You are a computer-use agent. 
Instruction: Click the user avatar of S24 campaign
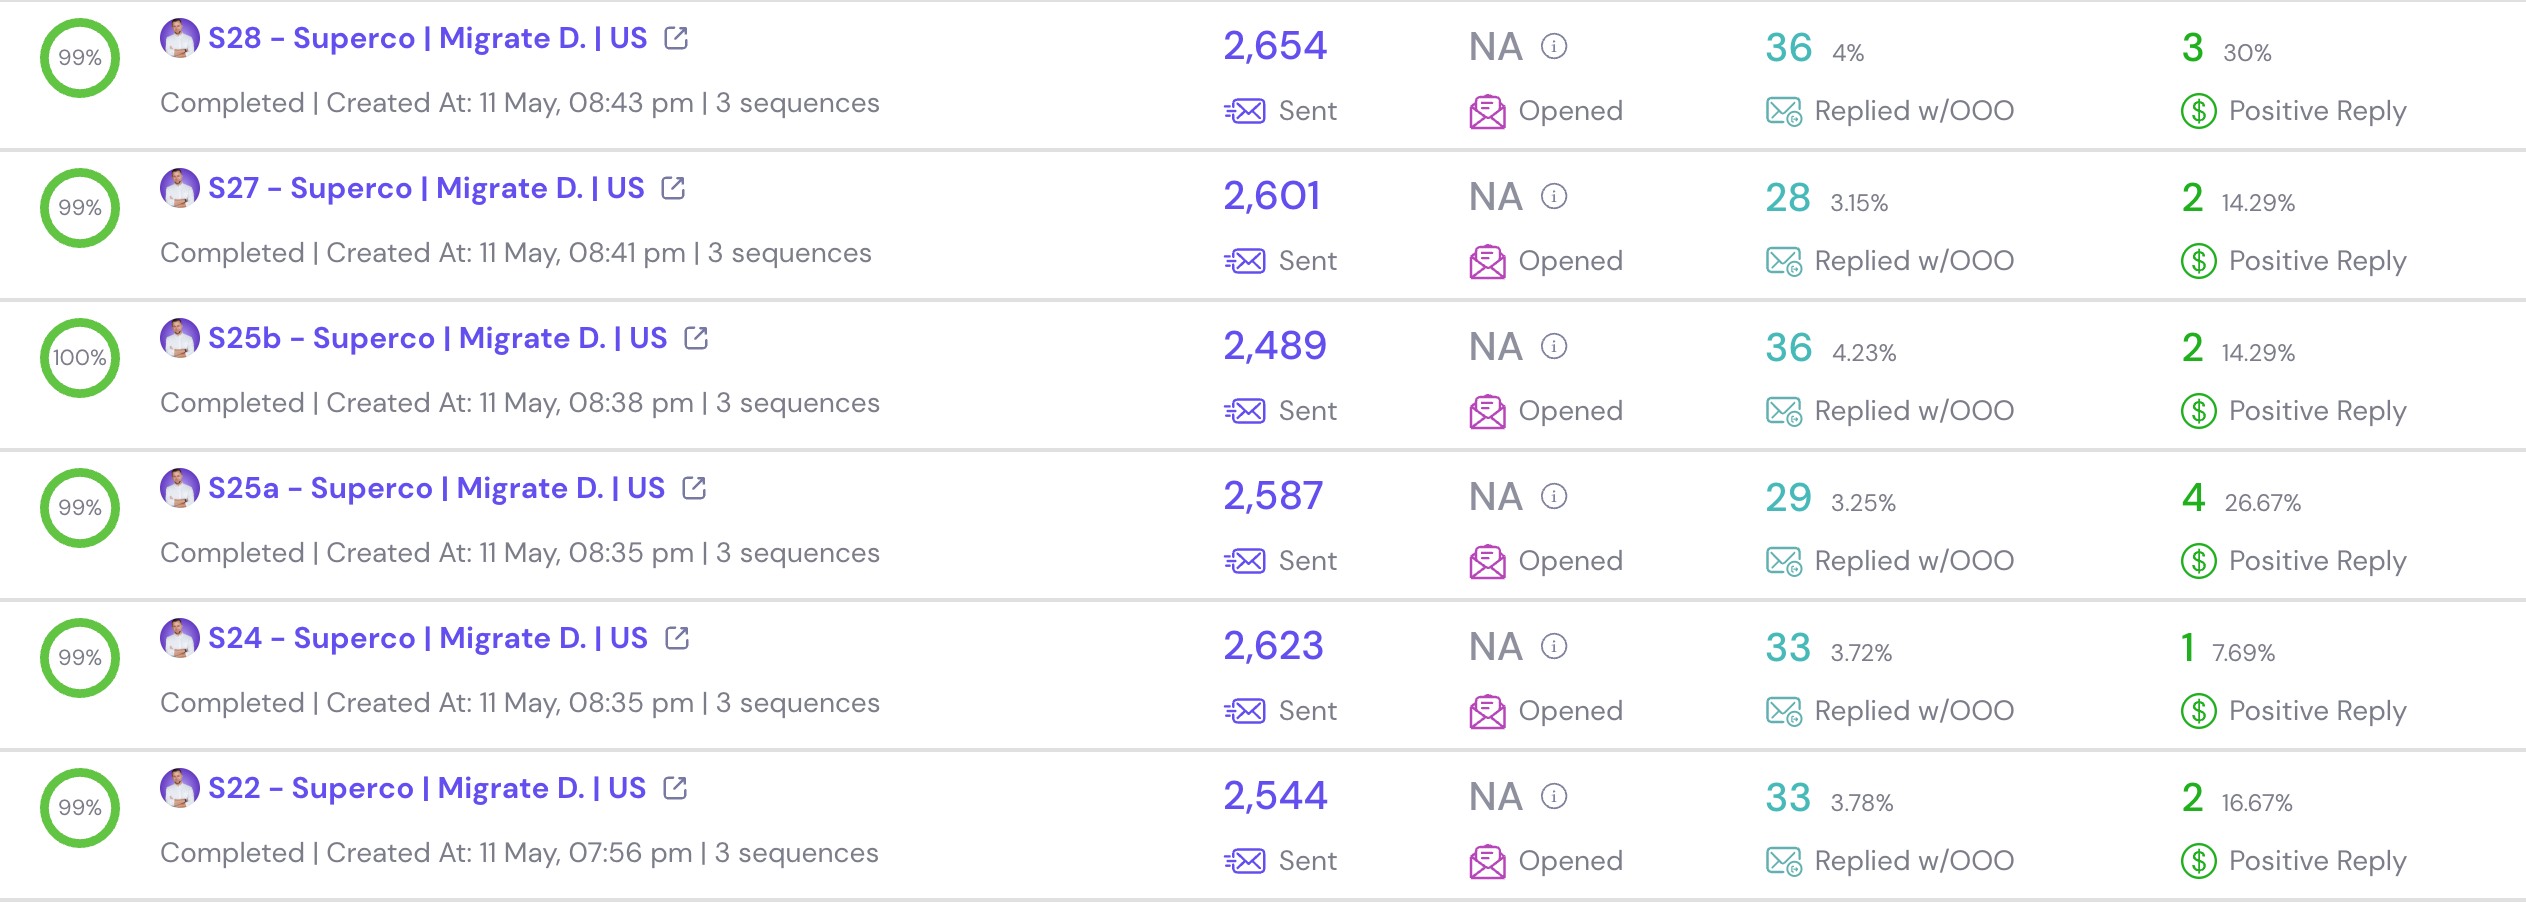tap(180, 638)
